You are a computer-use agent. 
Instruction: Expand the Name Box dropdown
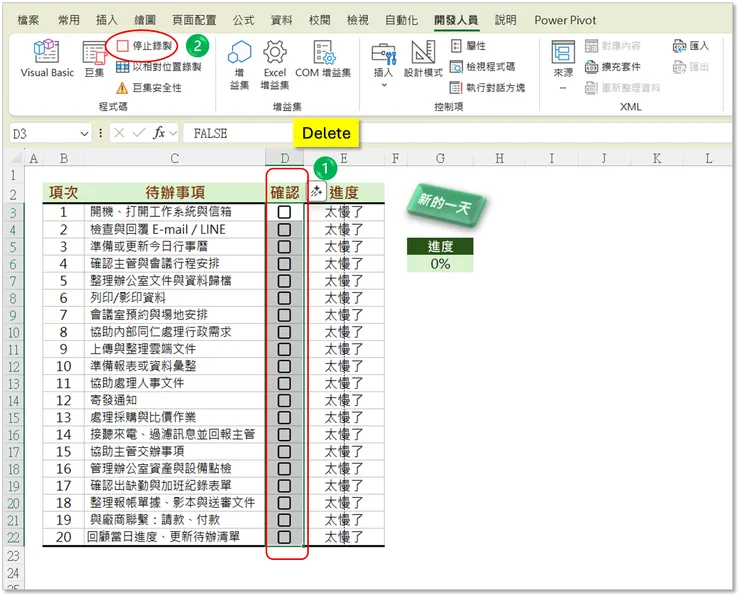click(84, 134)
